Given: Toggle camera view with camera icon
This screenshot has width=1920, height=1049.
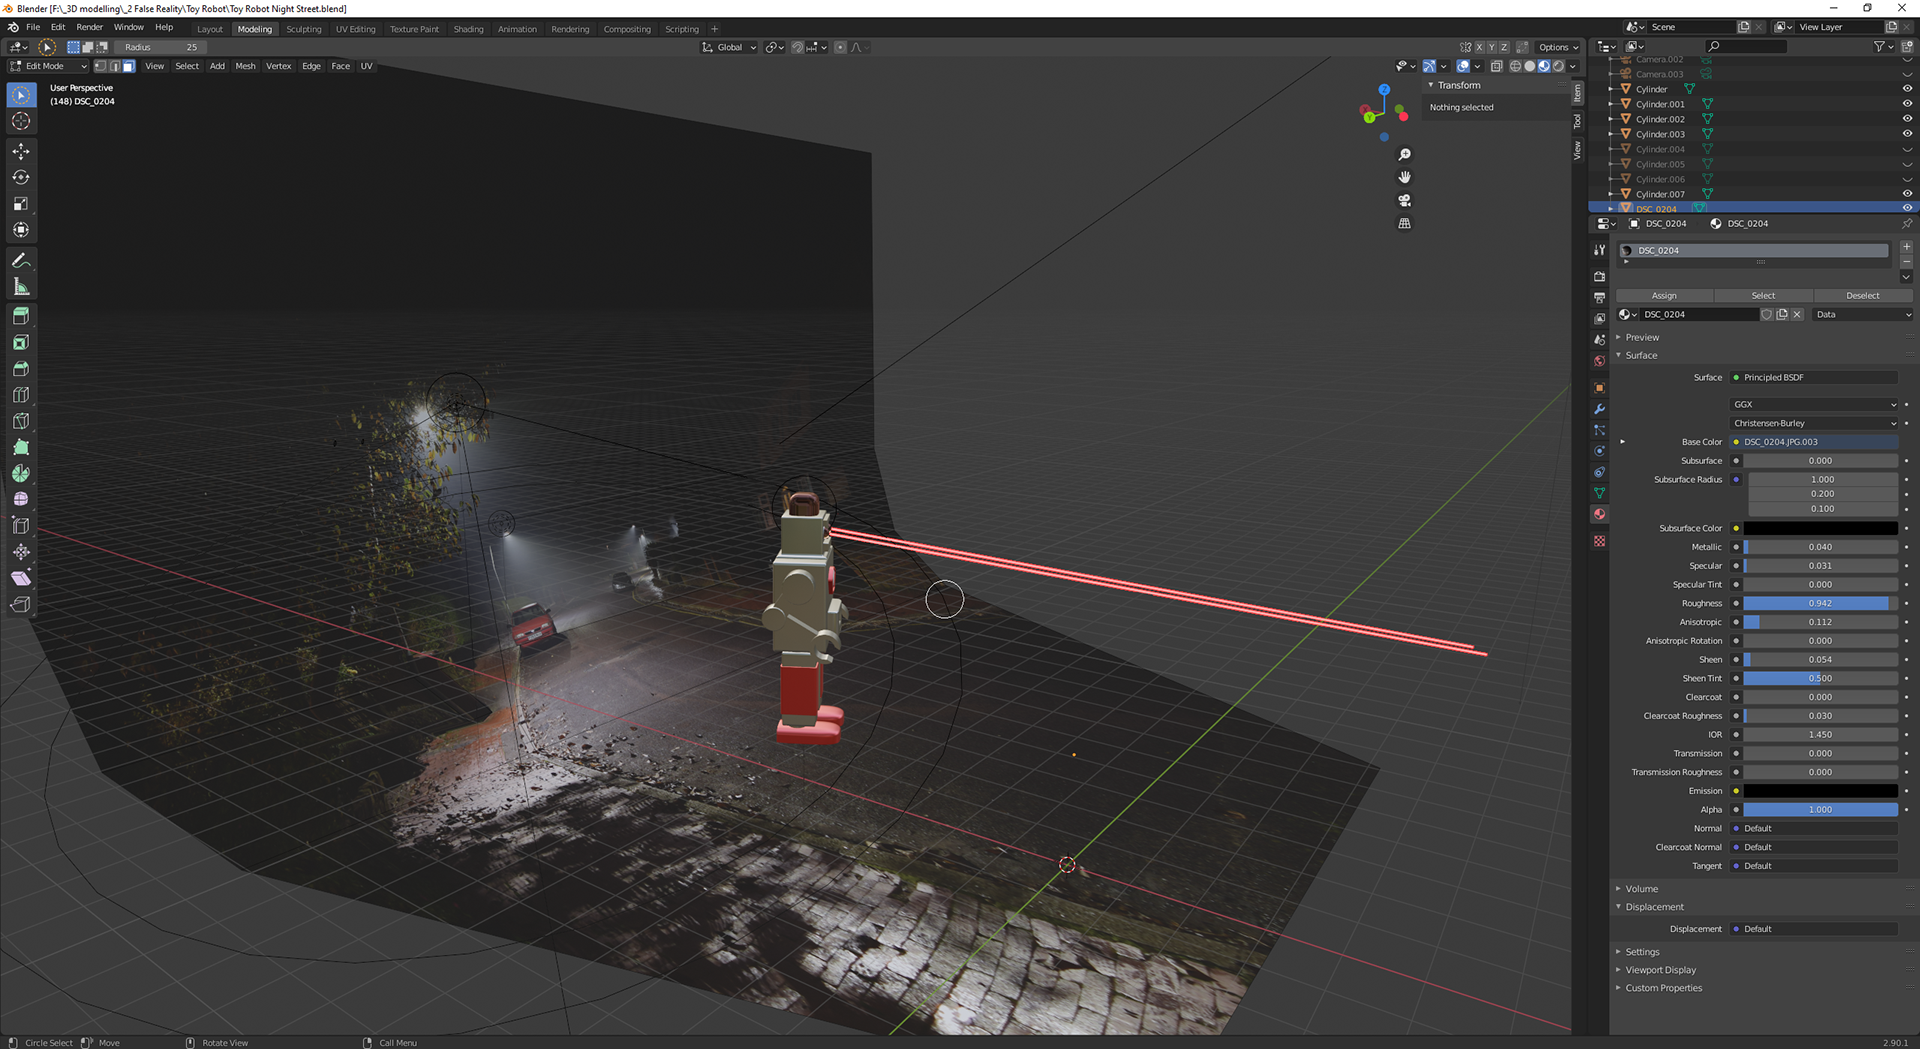Looking at the screenshot, I should 1404,200.
